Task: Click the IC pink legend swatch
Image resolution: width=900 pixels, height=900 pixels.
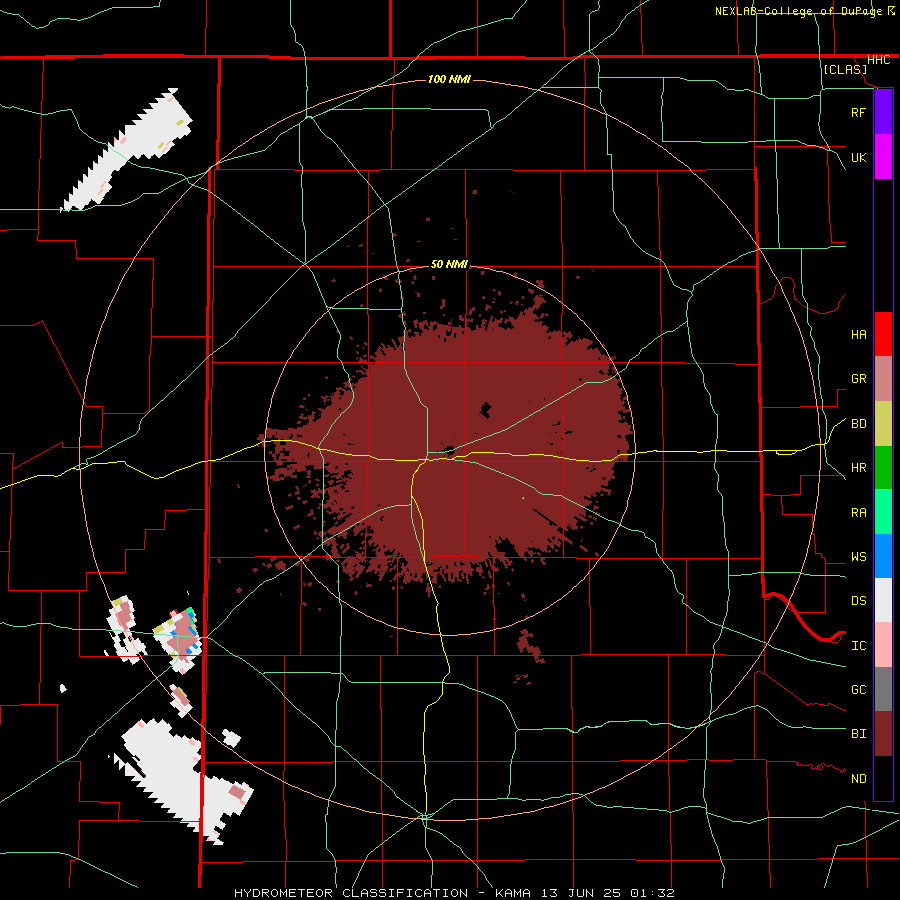Action: click(883, 645)
